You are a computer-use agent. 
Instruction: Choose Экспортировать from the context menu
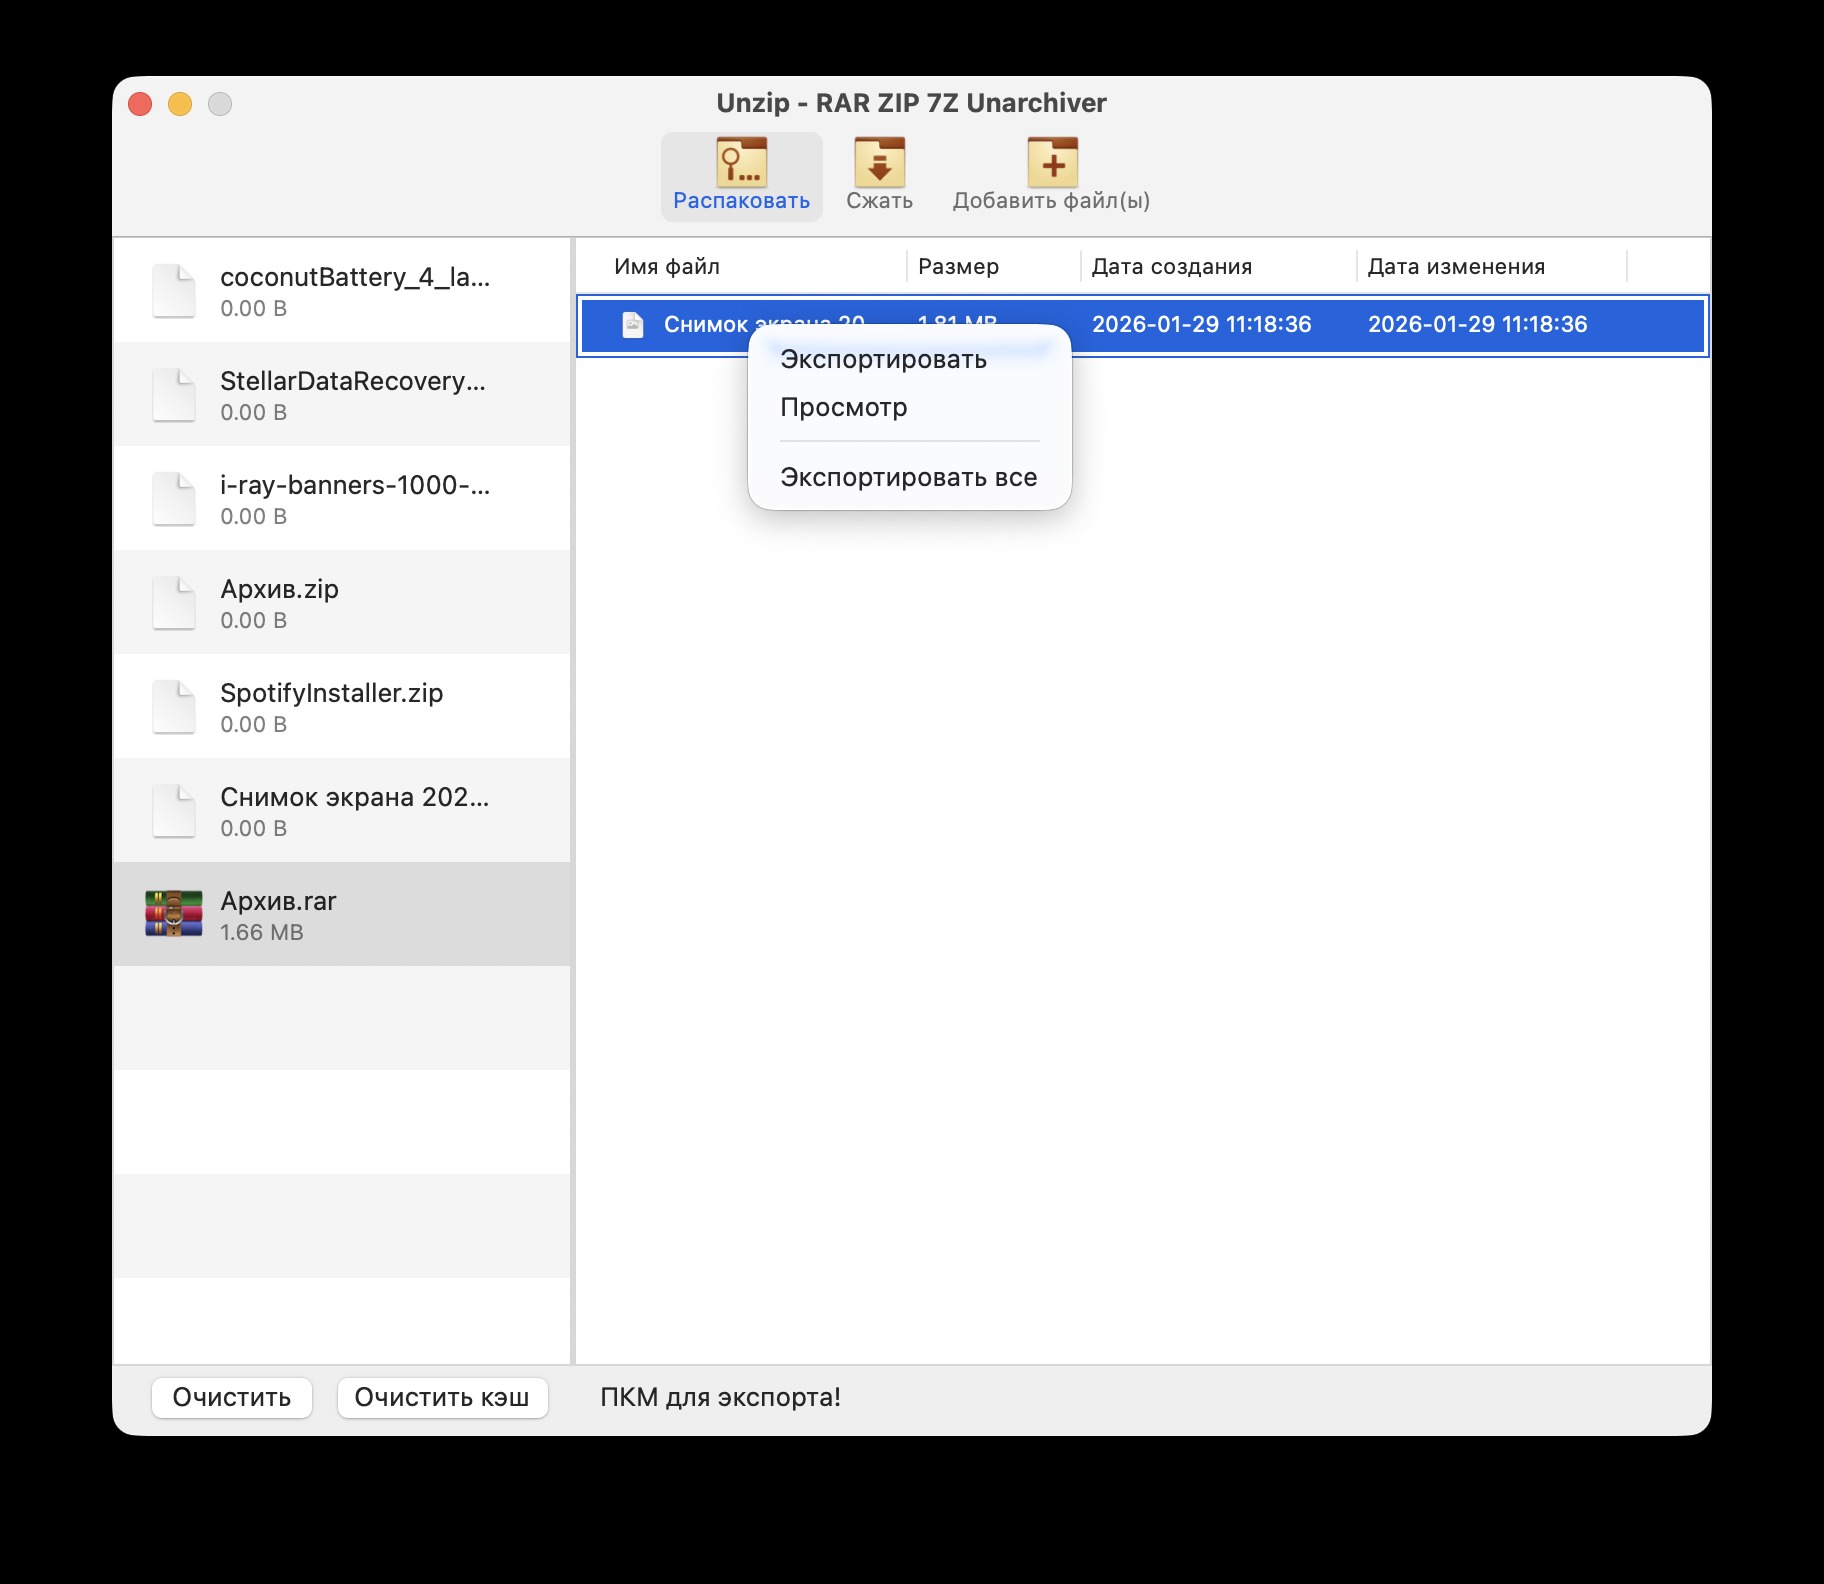coord(883,358)
